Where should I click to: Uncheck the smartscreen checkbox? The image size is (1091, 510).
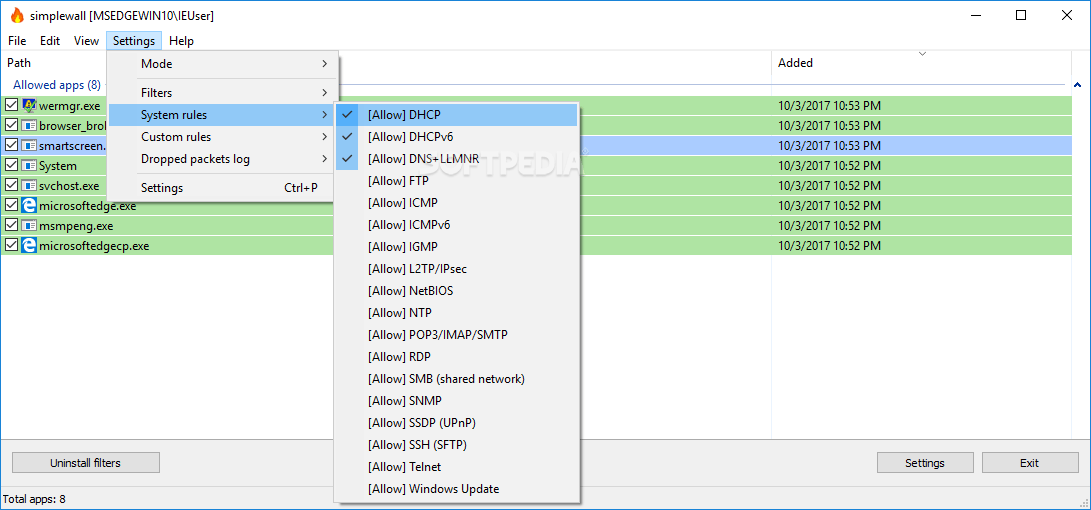pos(11,146)
